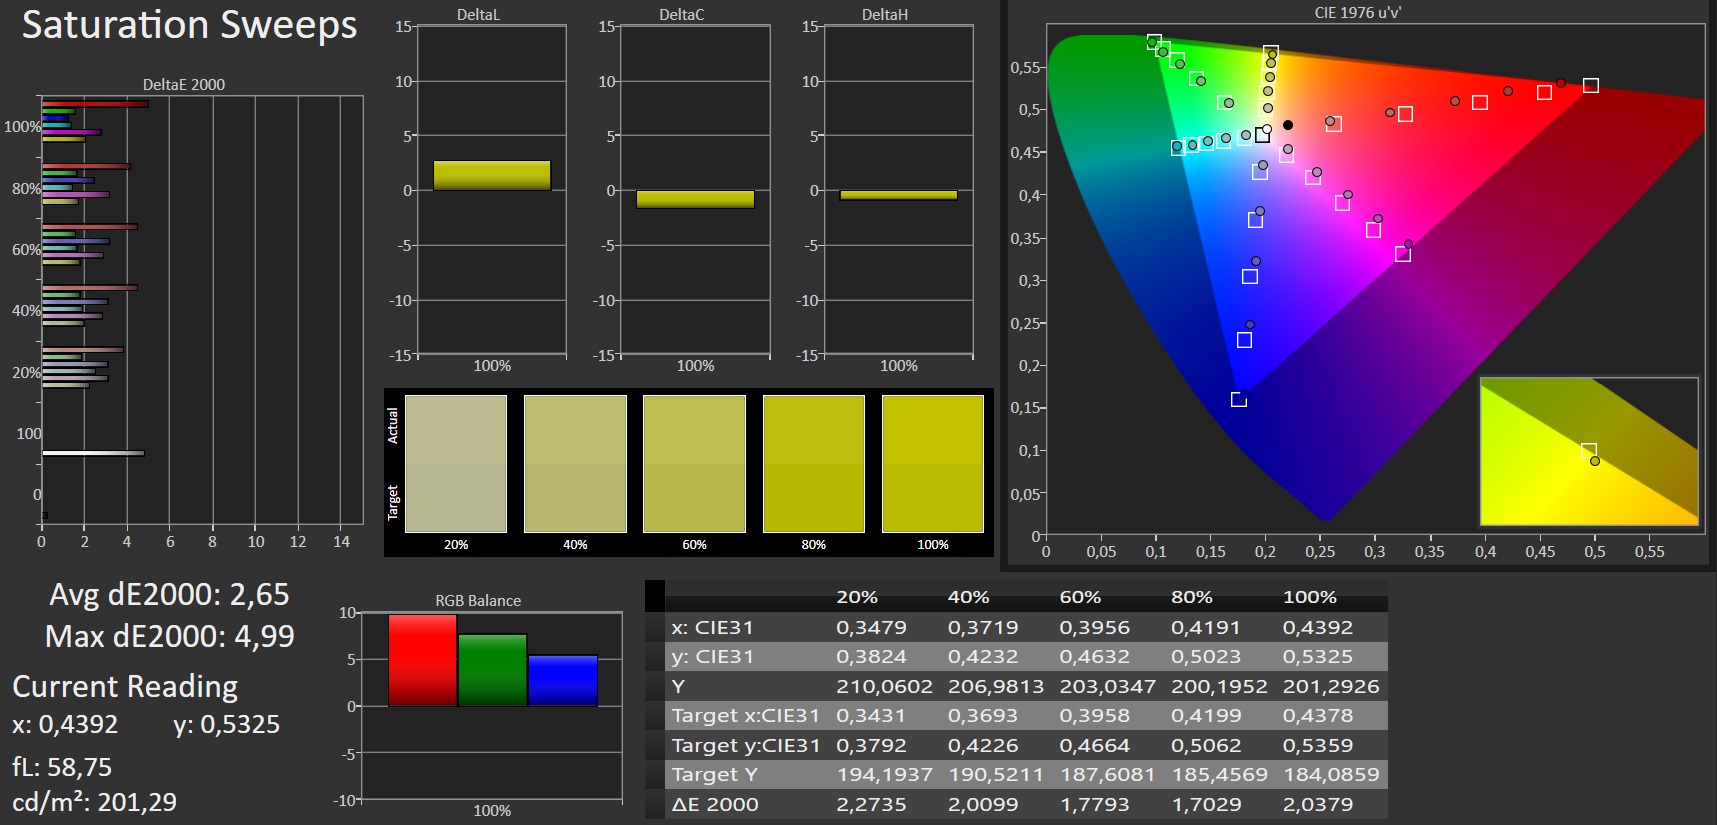Click table cell 210,0602

(884, 687)
